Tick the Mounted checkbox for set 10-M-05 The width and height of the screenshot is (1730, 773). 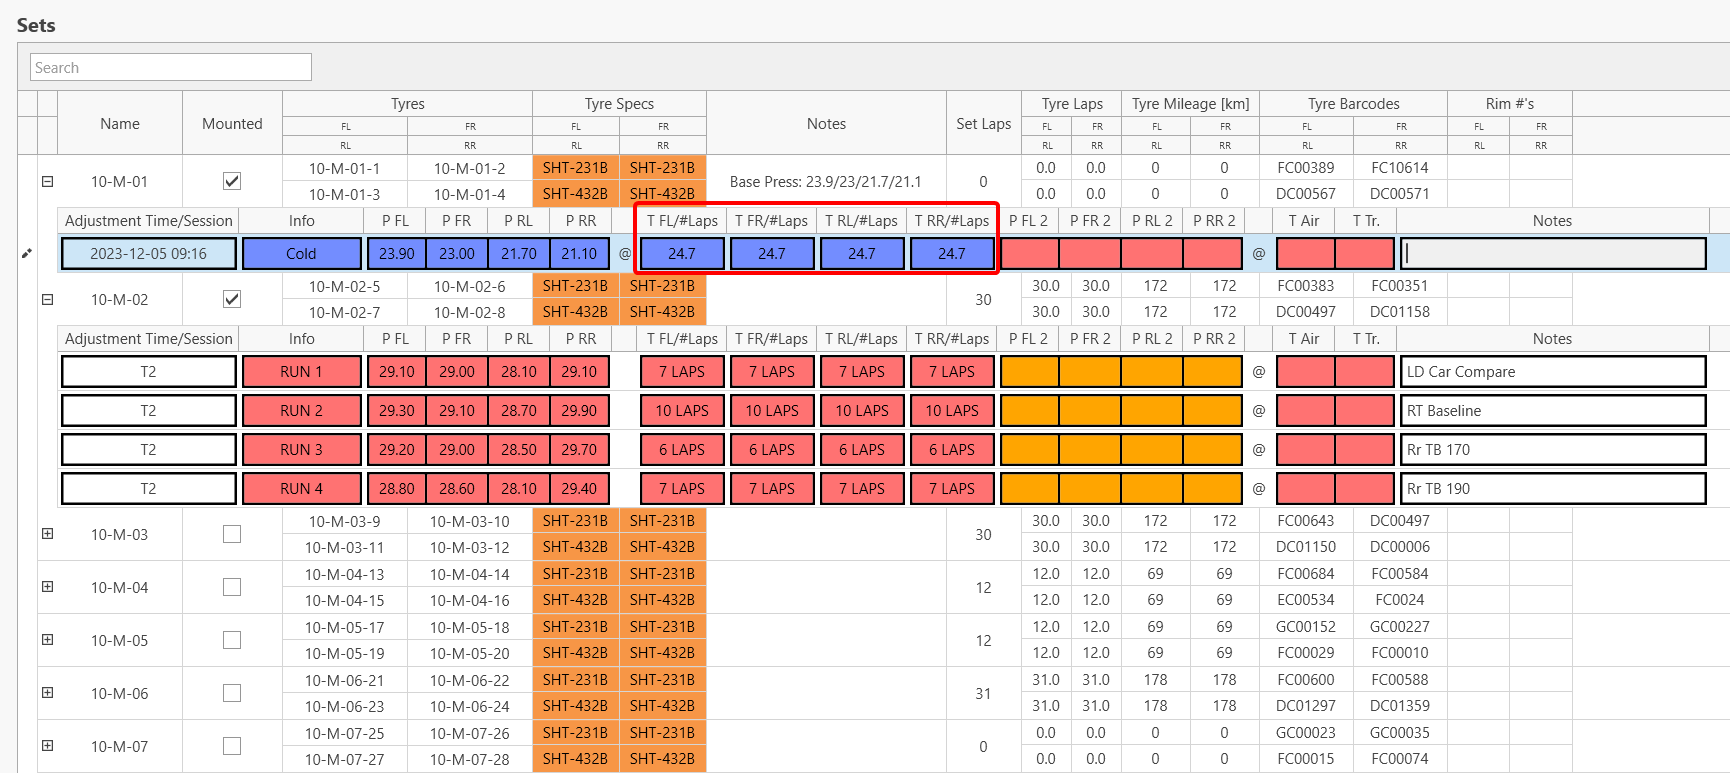232,640
